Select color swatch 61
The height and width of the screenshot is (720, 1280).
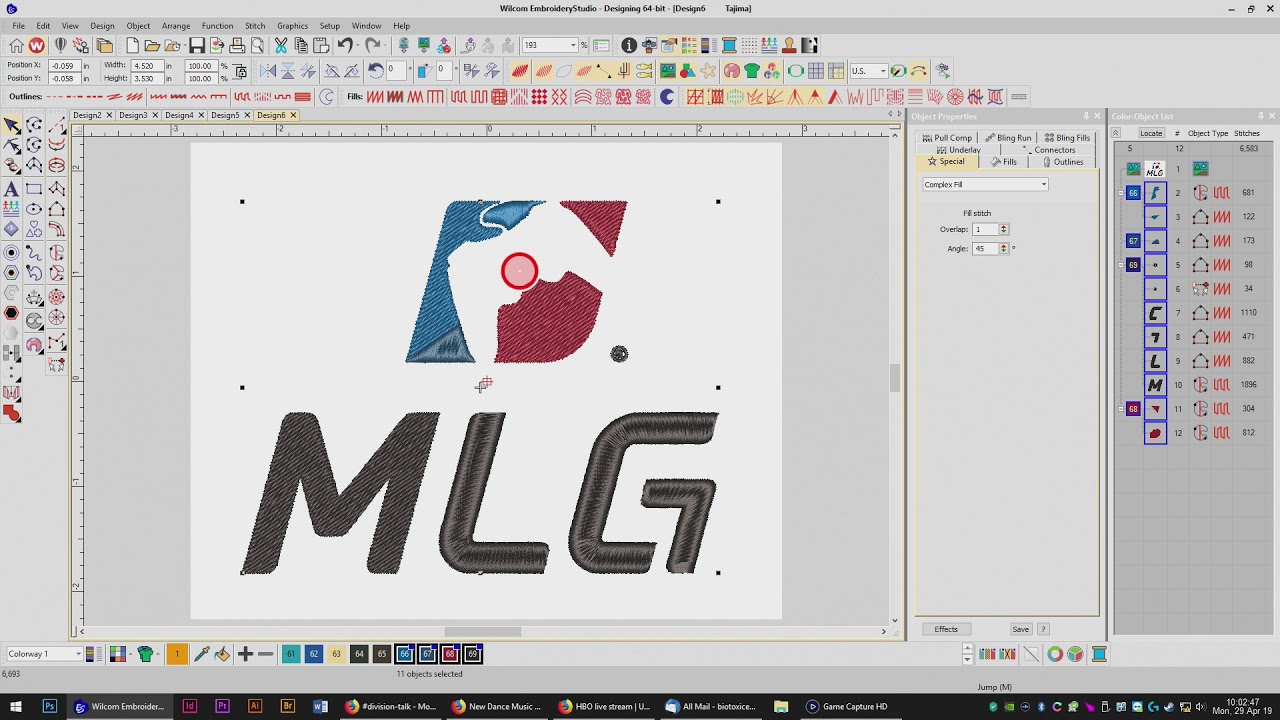[291, 654]
